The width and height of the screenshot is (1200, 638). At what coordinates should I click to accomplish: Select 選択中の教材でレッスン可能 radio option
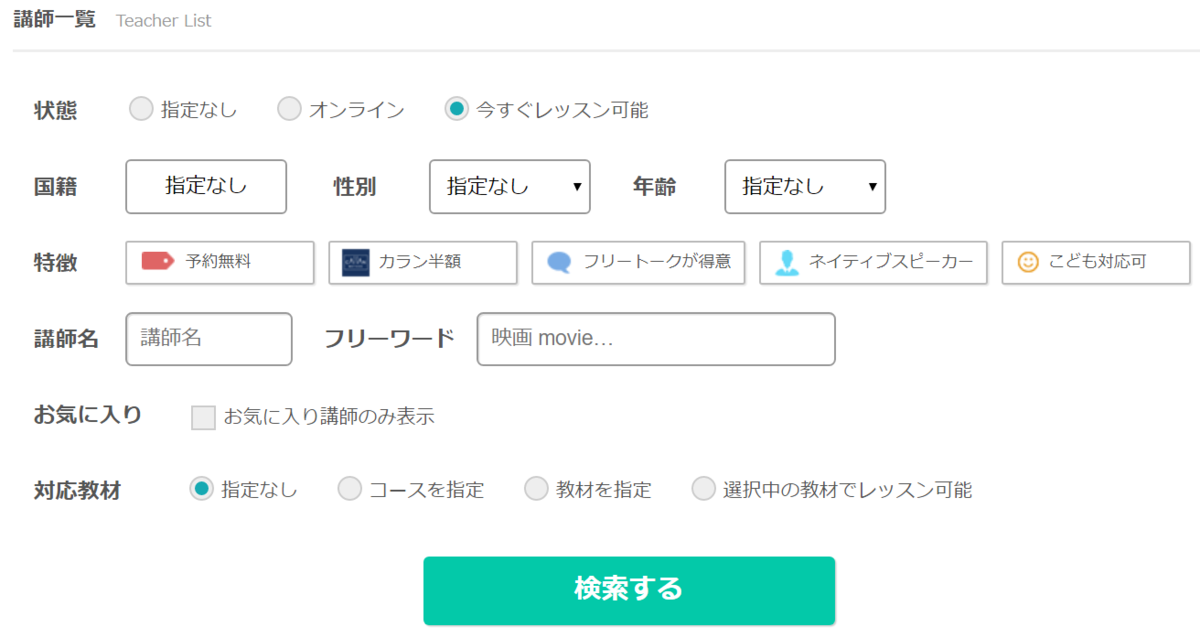pyautogui.click(x=704, y=489)
